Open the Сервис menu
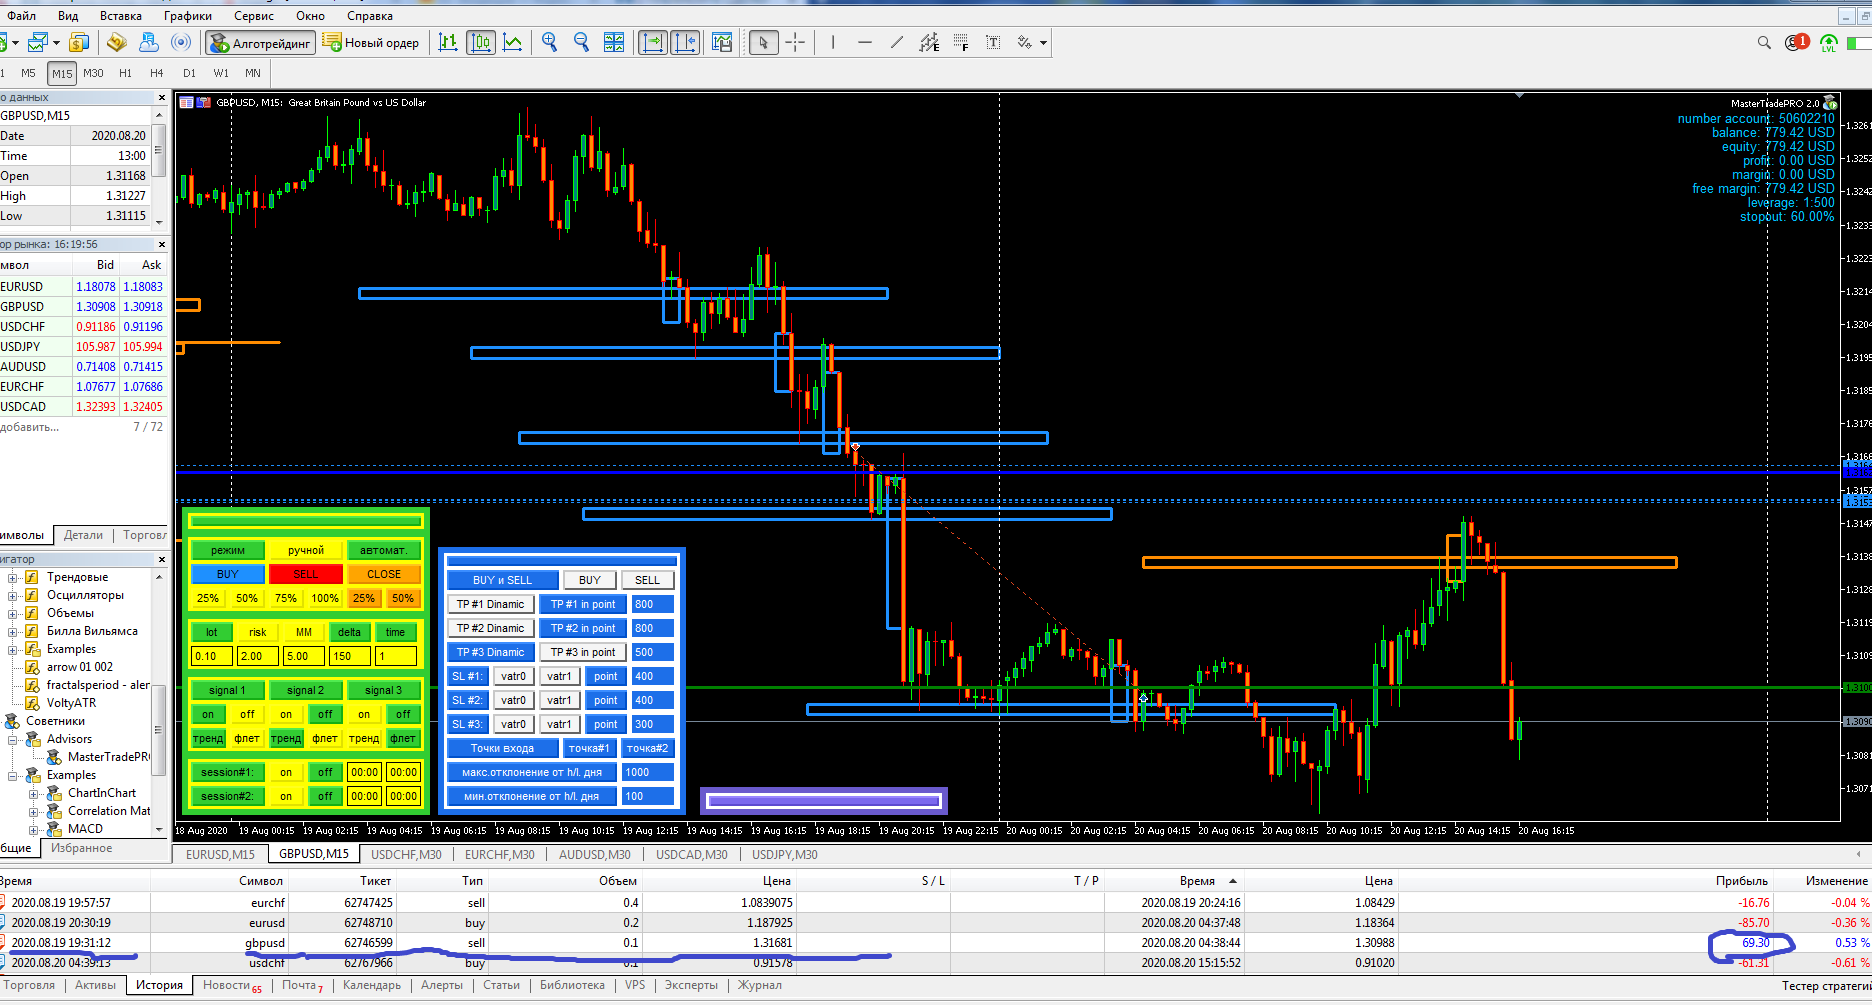Screen dimensions: 1872x1005 pos(254,15)
